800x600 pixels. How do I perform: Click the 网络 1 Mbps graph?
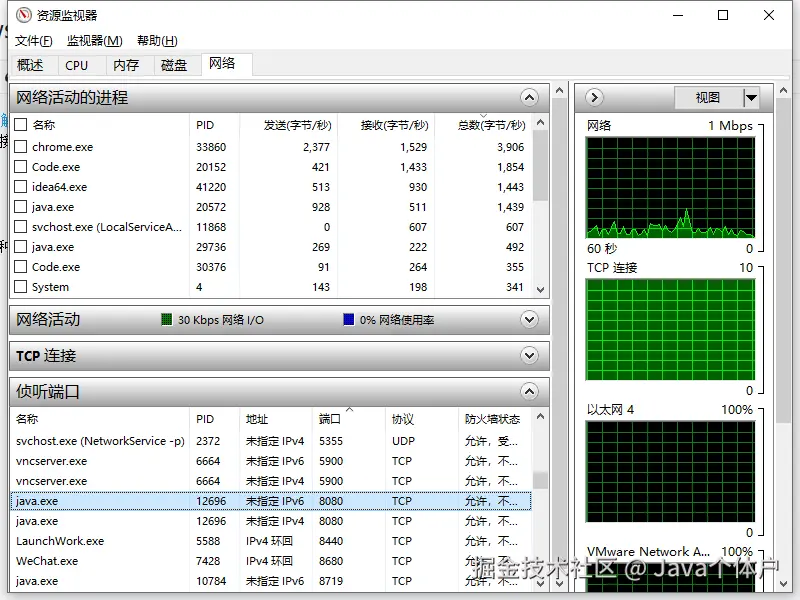click(x=670, y=187)
